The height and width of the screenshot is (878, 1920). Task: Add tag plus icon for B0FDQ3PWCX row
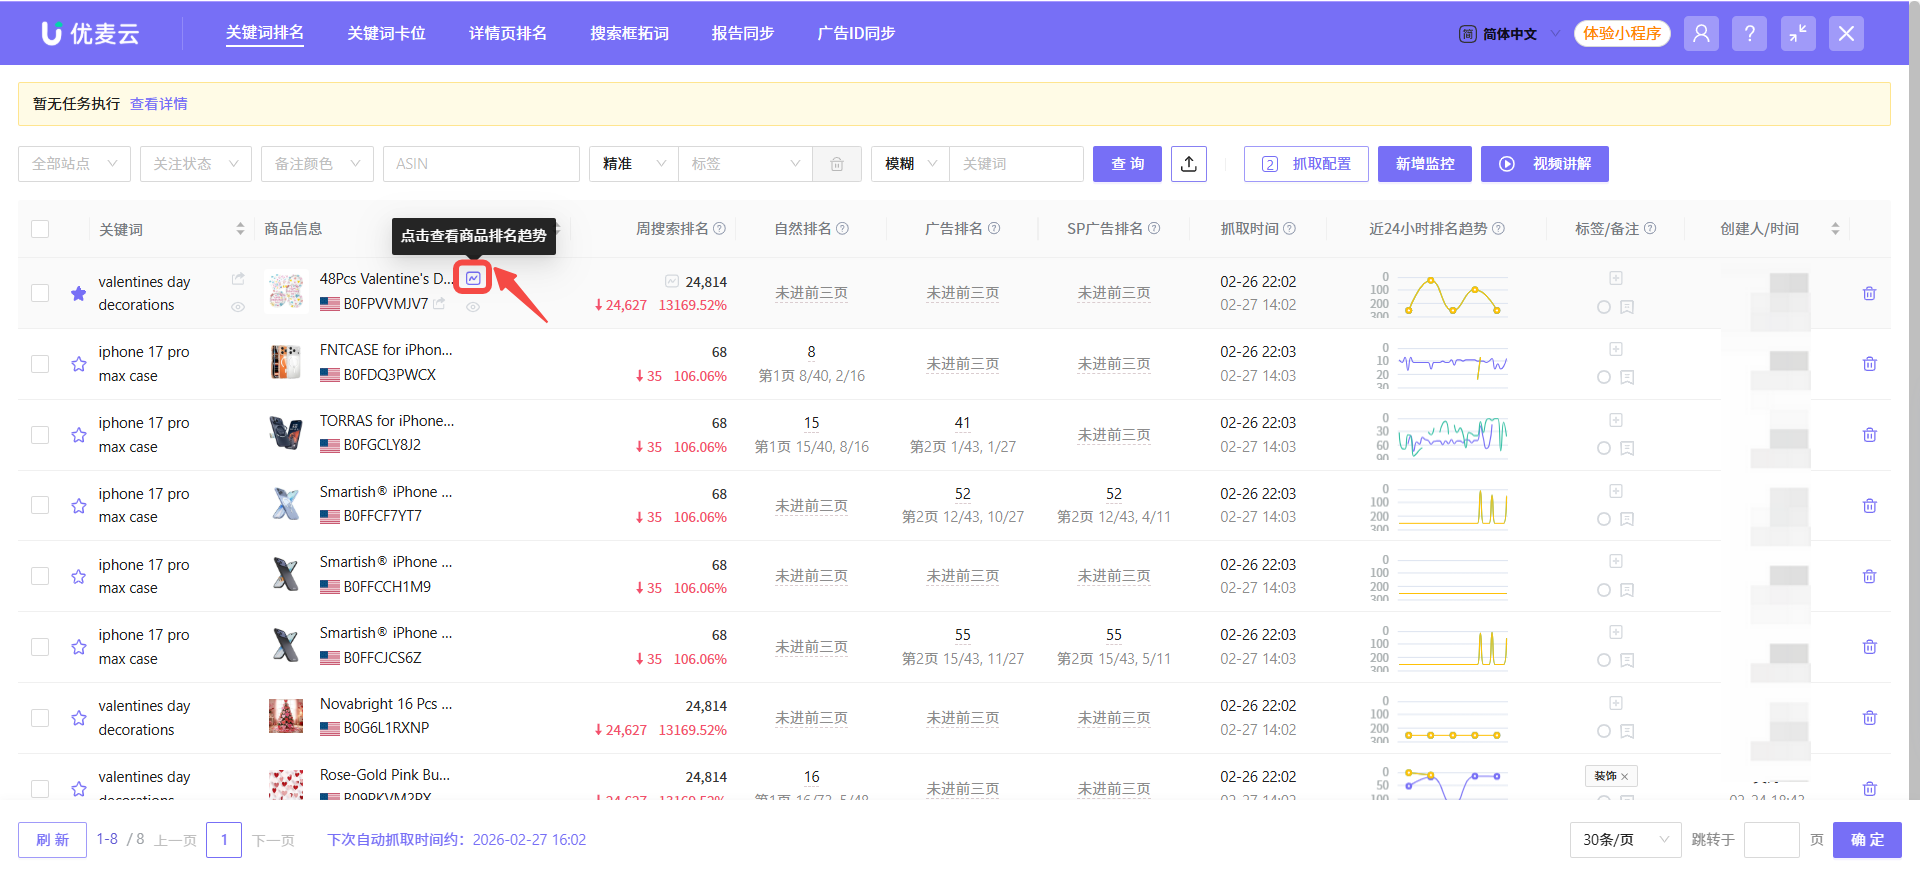click(x=1615, y=349)
